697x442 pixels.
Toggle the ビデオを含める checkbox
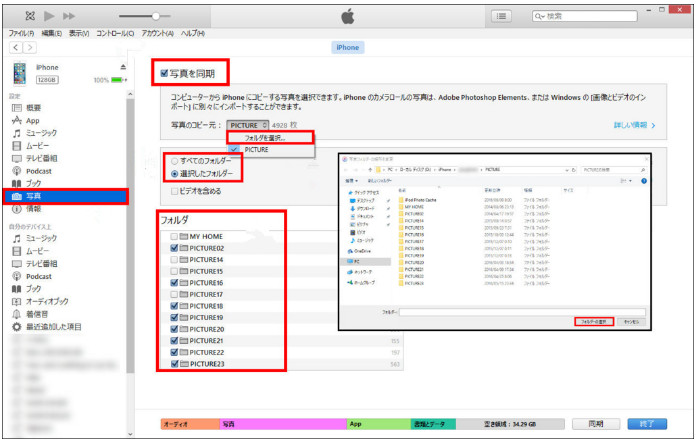pyautogui.click(x=175, y=191)
